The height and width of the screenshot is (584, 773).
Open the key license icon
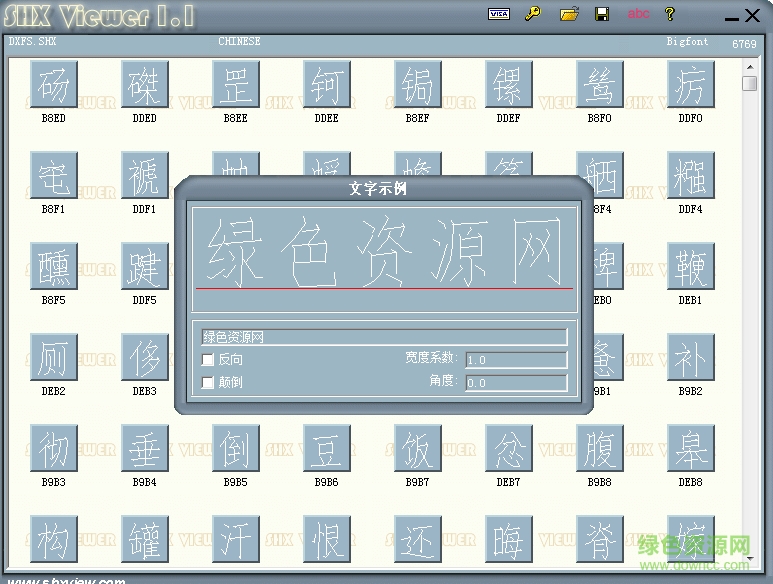[533, 13]
